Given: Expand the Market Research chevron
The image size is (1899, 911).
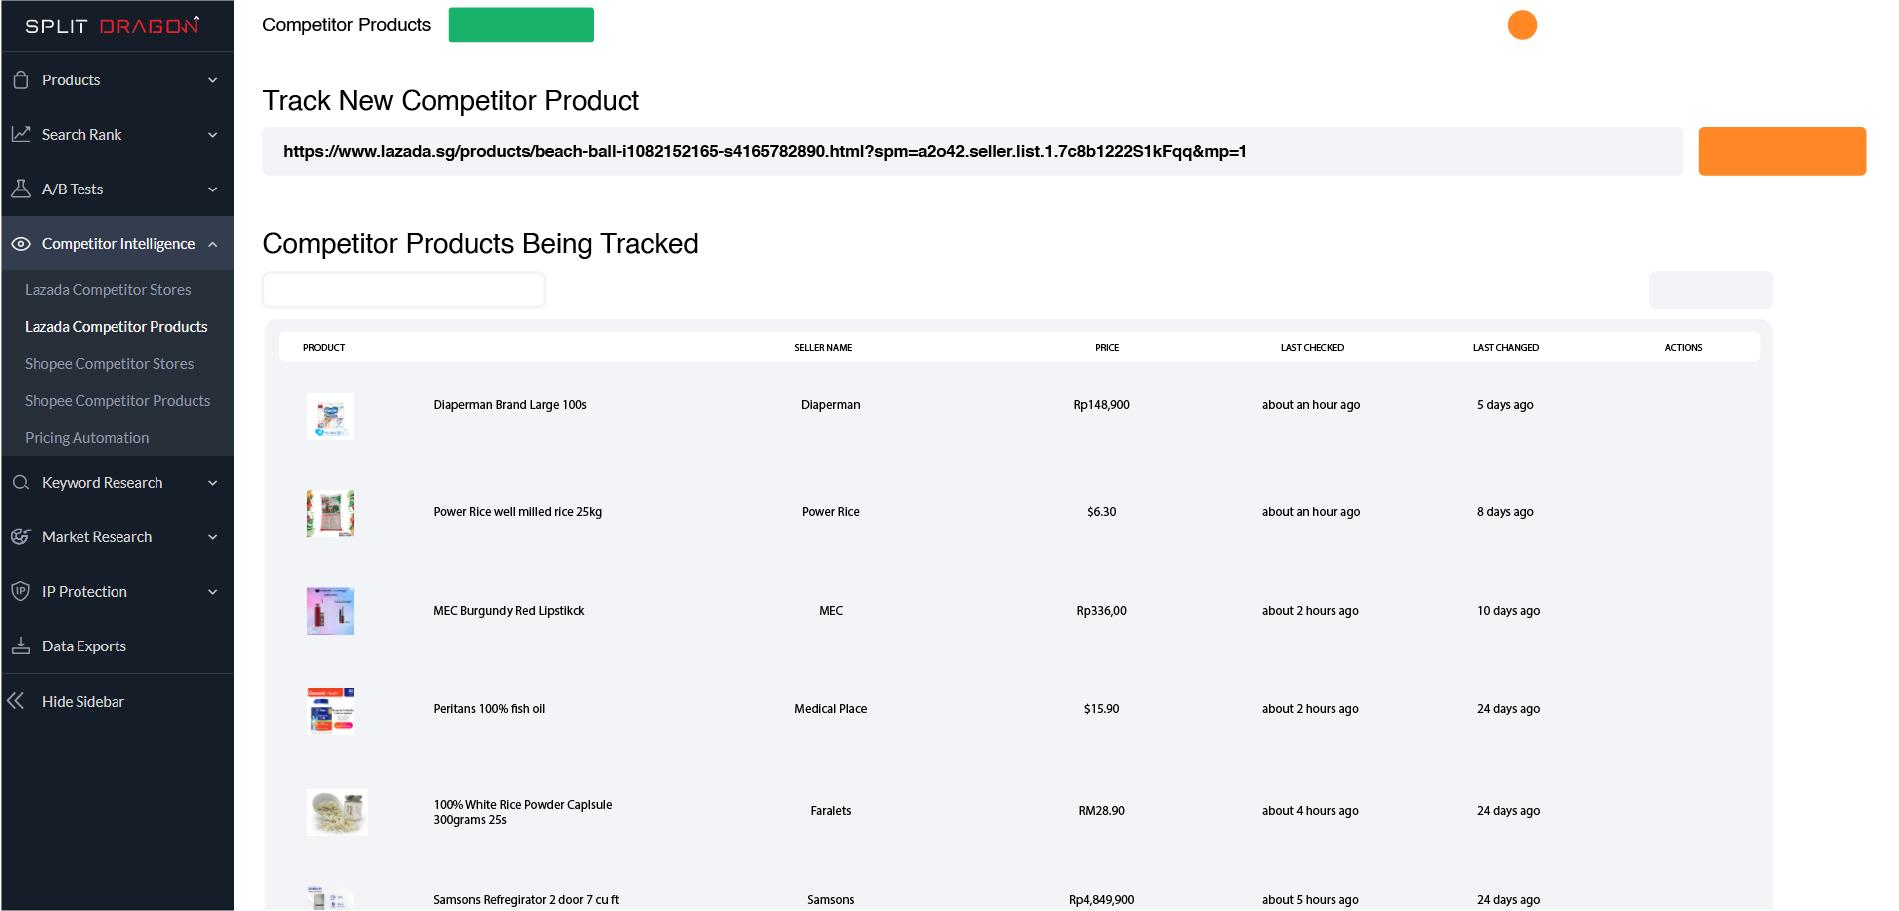Looking at the screenshot, I should click(212, 537).
